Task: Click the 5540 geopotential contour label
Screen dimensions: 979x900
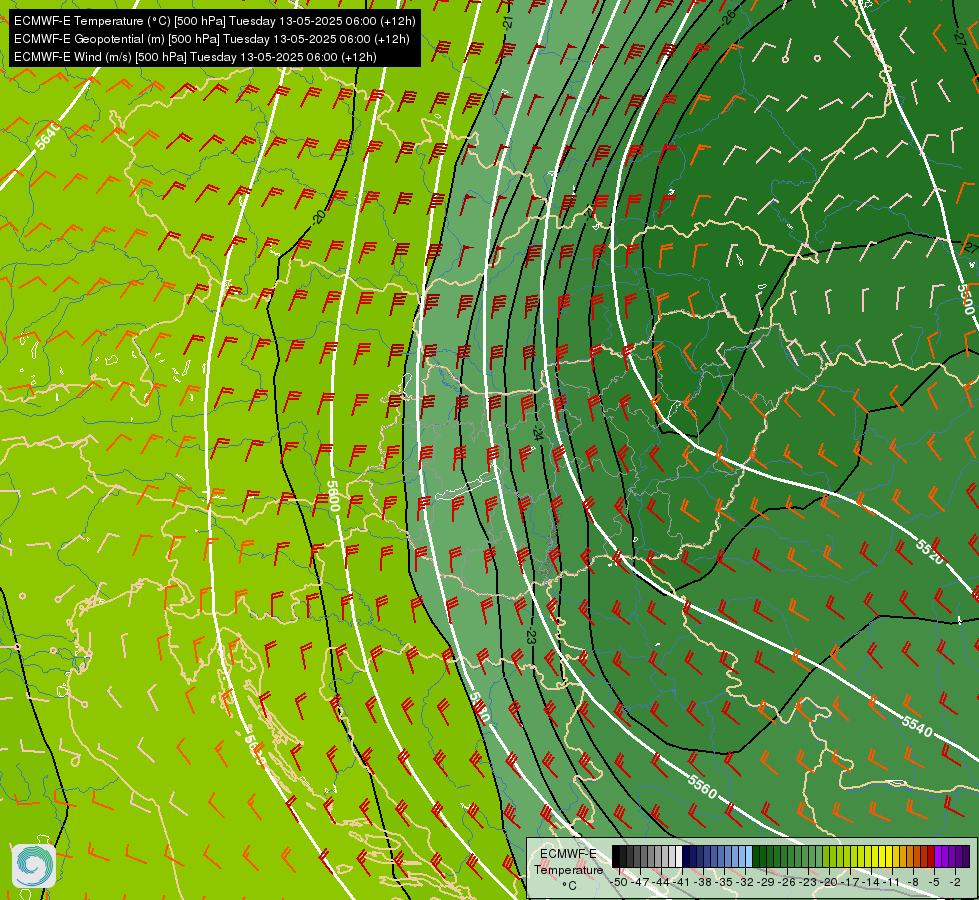Action: (917, 726)
